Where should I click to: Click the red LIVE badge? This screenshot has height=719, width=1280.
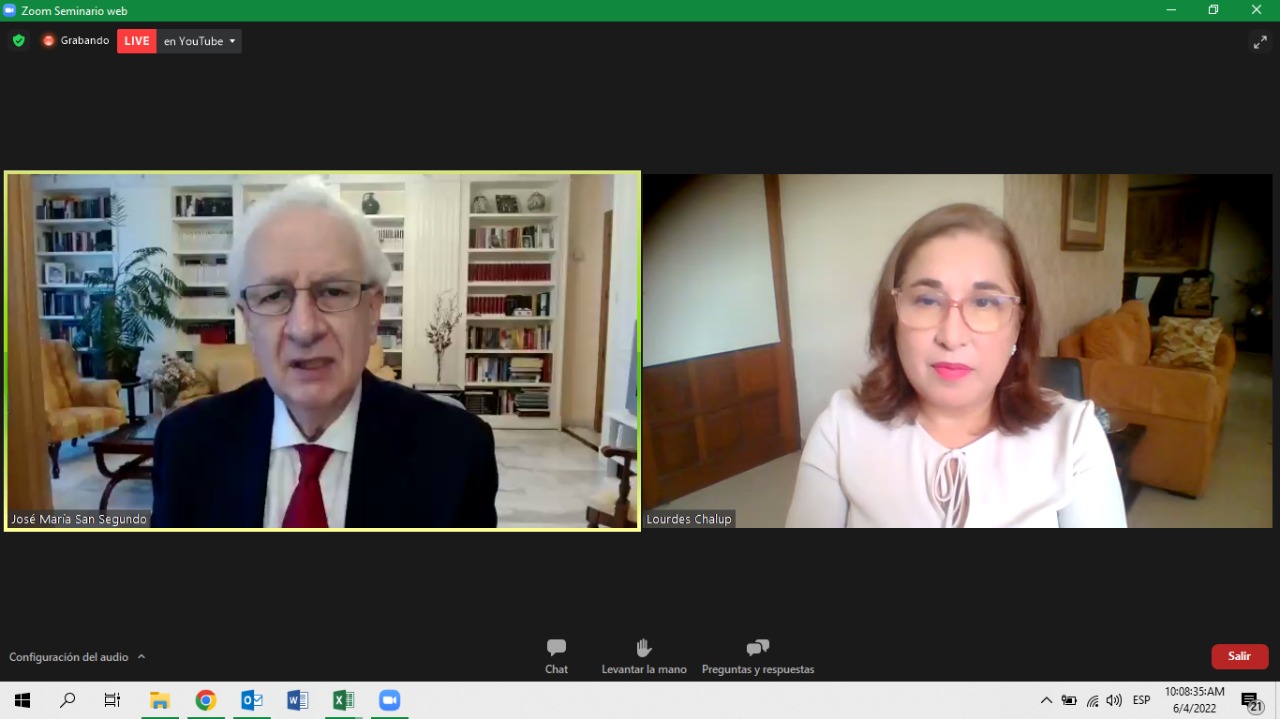[137, 41]
